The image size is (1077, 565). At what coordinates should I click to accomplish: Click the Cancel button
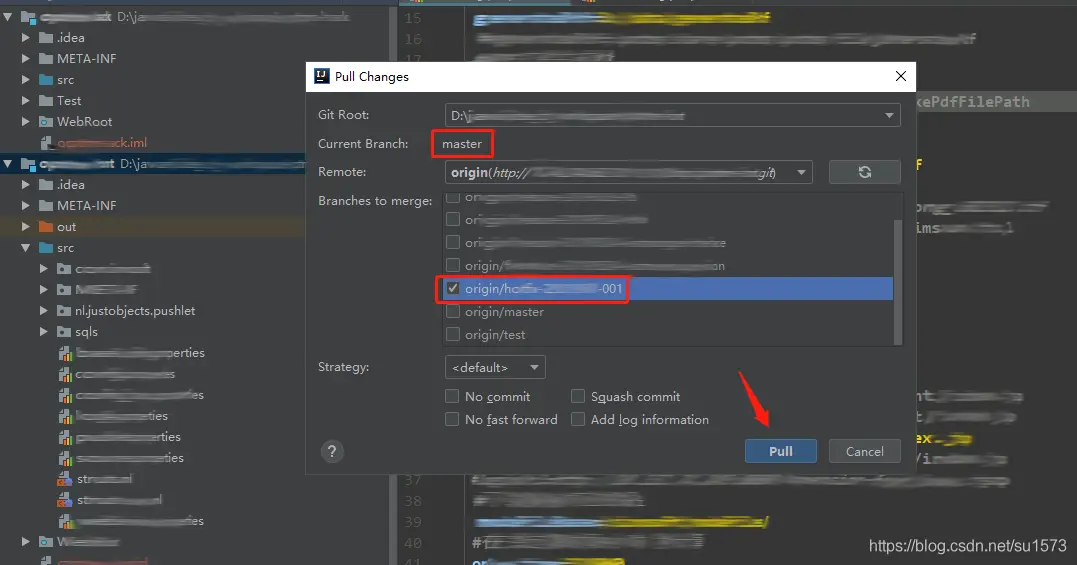tap(864, 451)
